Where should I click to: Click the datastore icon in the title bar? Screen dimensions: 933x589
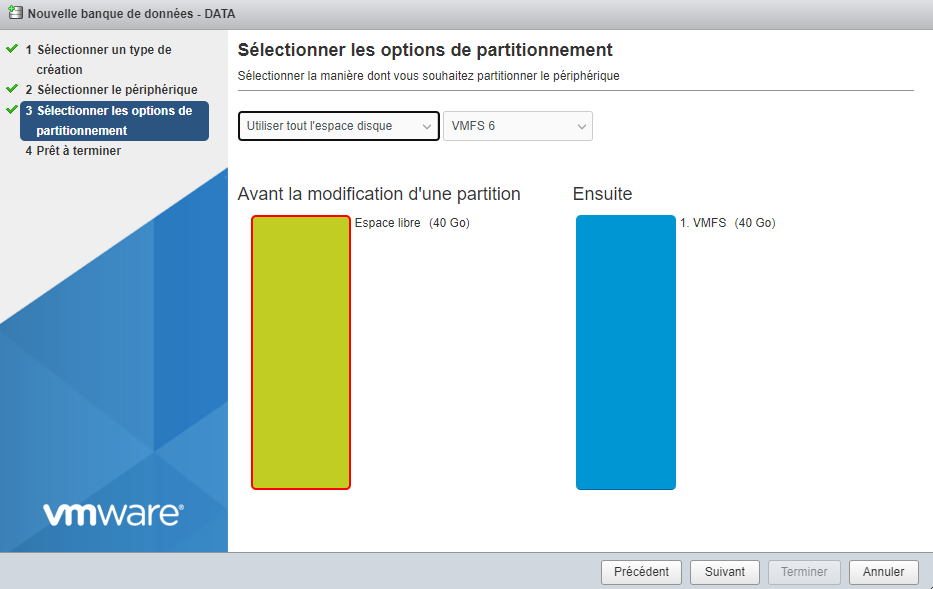(x=15, y=14)
